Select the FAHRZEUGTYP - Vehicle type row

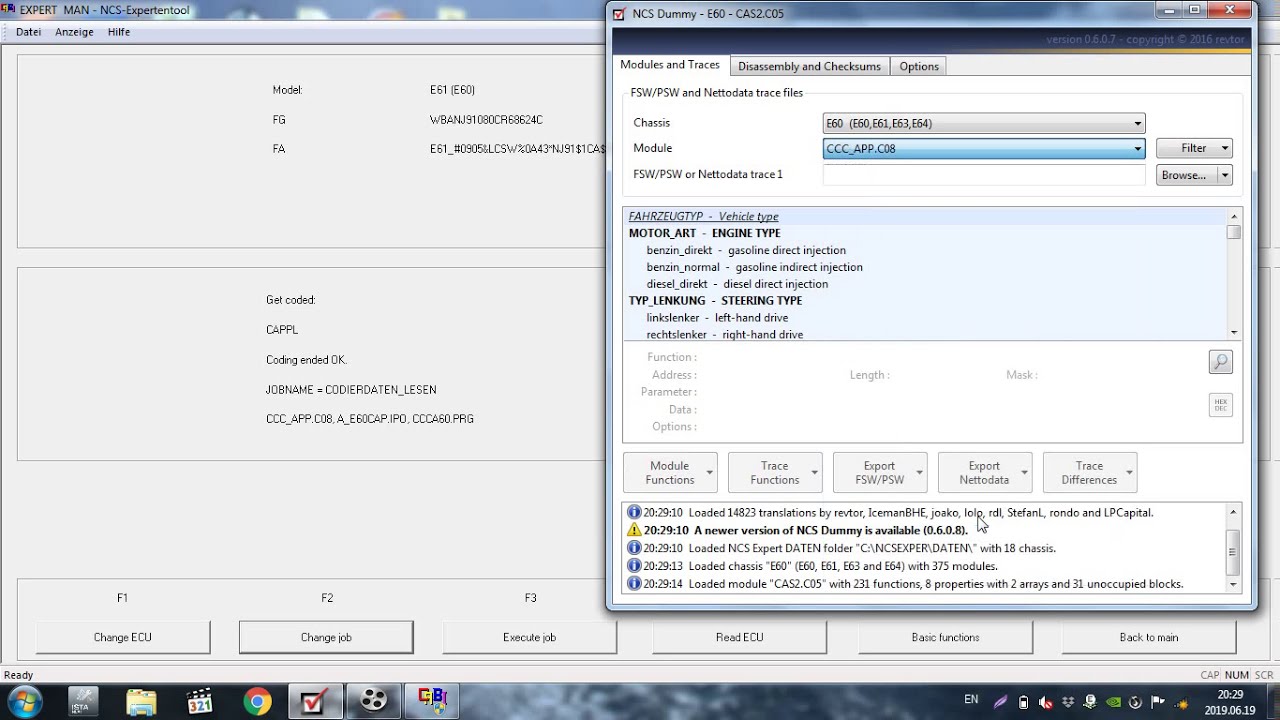click(925, 216)
